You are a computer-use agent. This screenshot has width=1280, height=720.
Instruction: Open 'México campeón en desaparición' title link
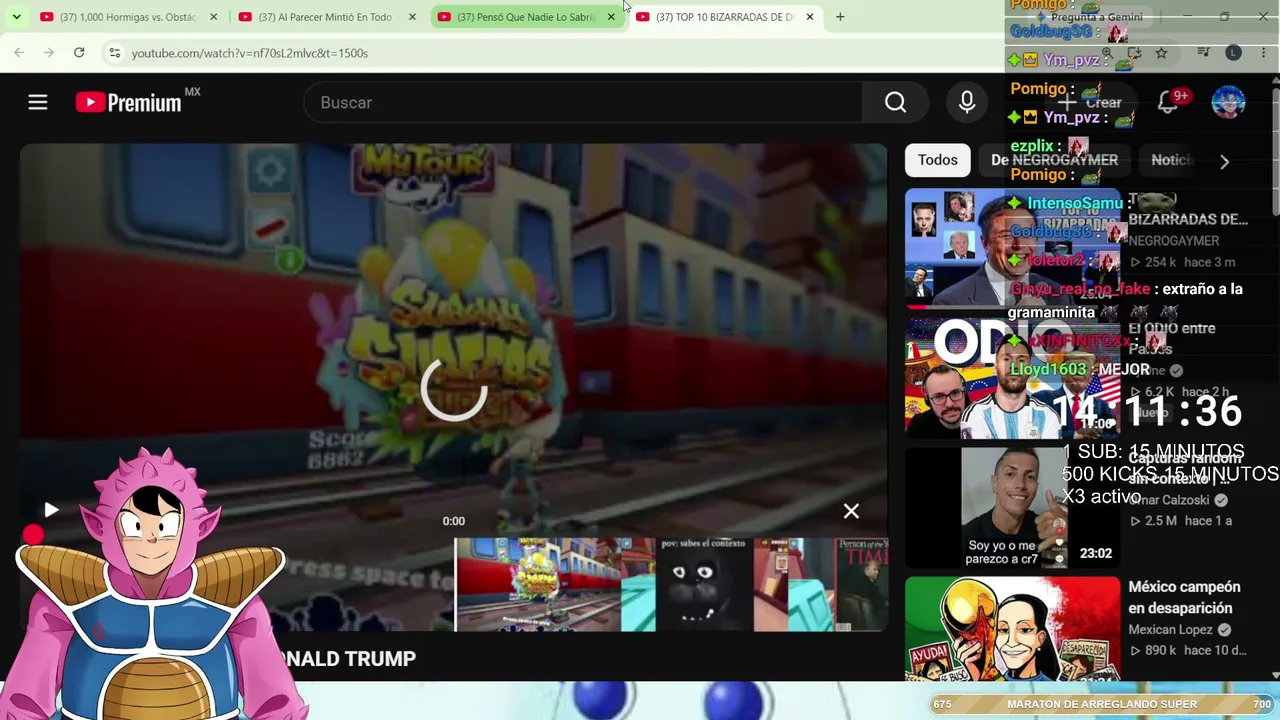pyautogui.click(x=1185, y=597)
